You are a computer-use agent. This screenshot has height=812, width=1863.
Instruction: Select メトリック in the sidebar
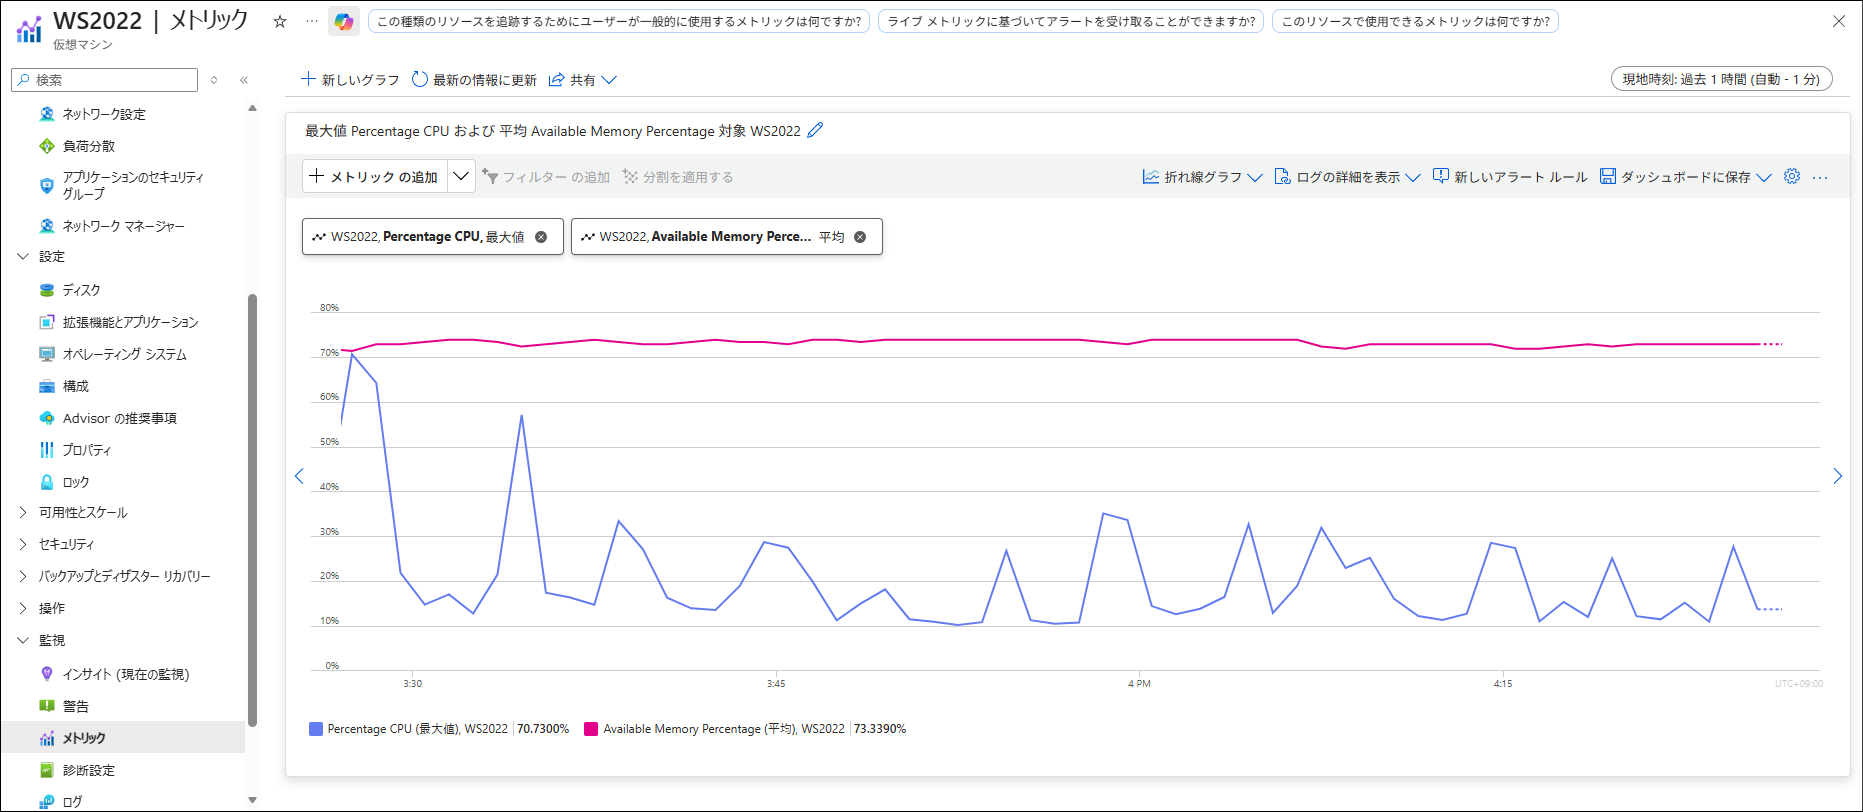(125, 738)
